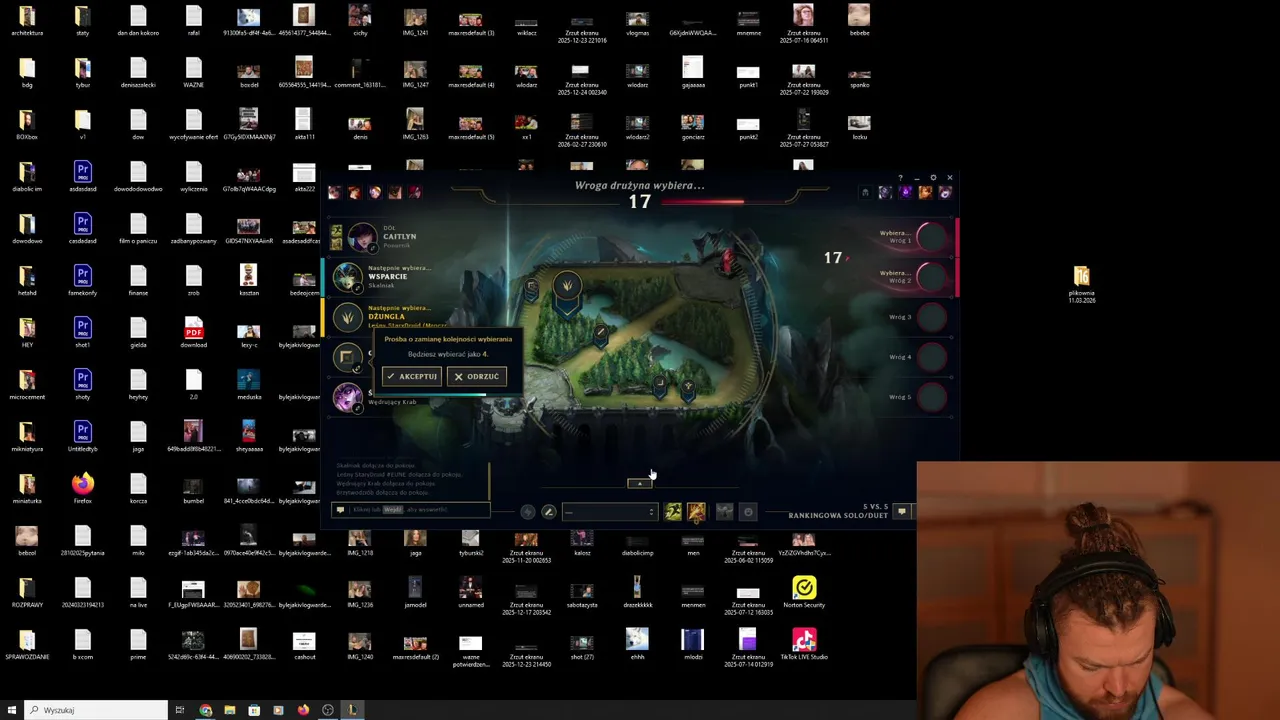Open the chat panel icon near Rankingowa Solo/Duet

901,511
